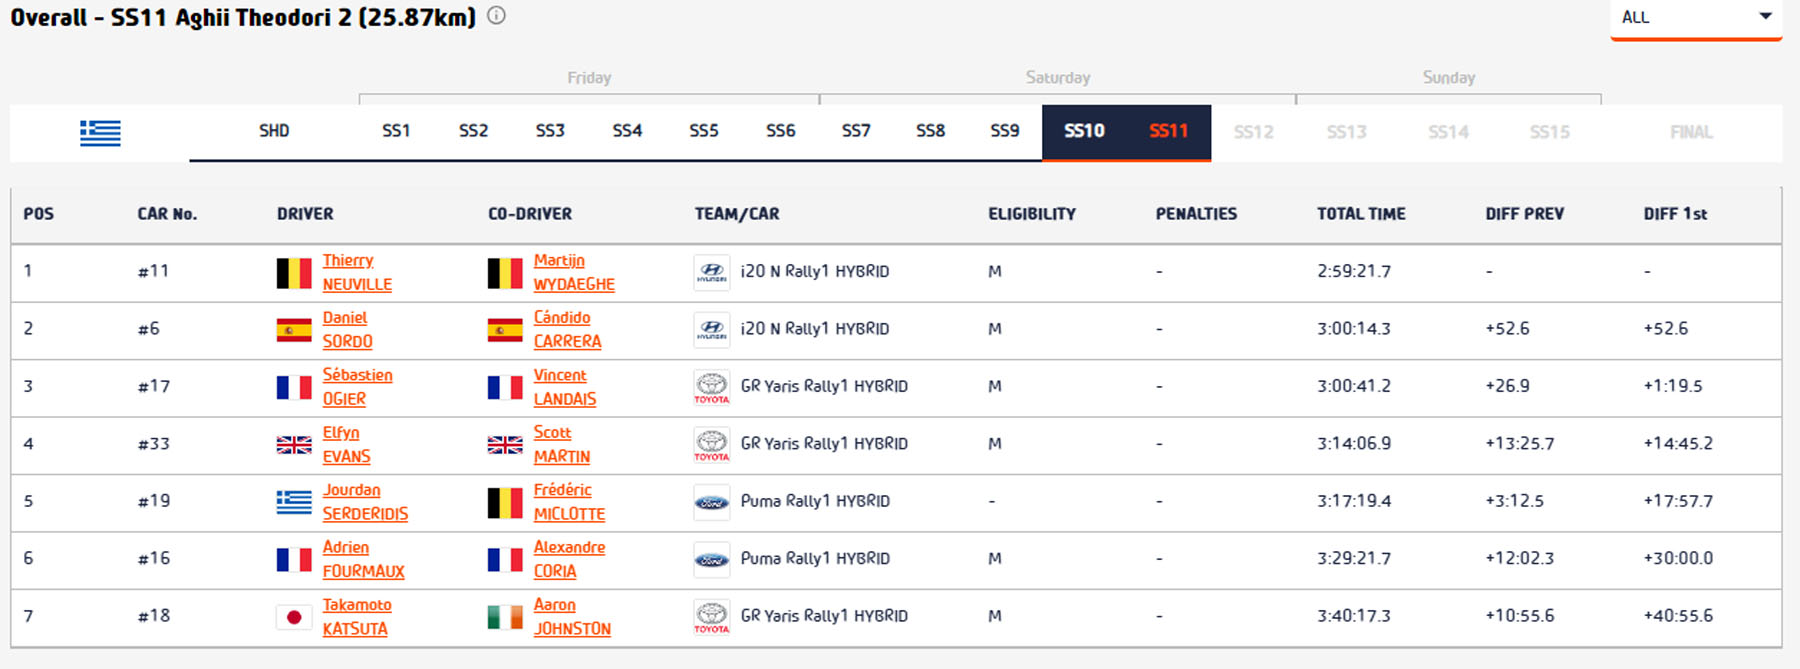Click the Irish flag beside Aaron Johnston
Image resolution: width=1800 pixels, height=669 pixels.
505,617
